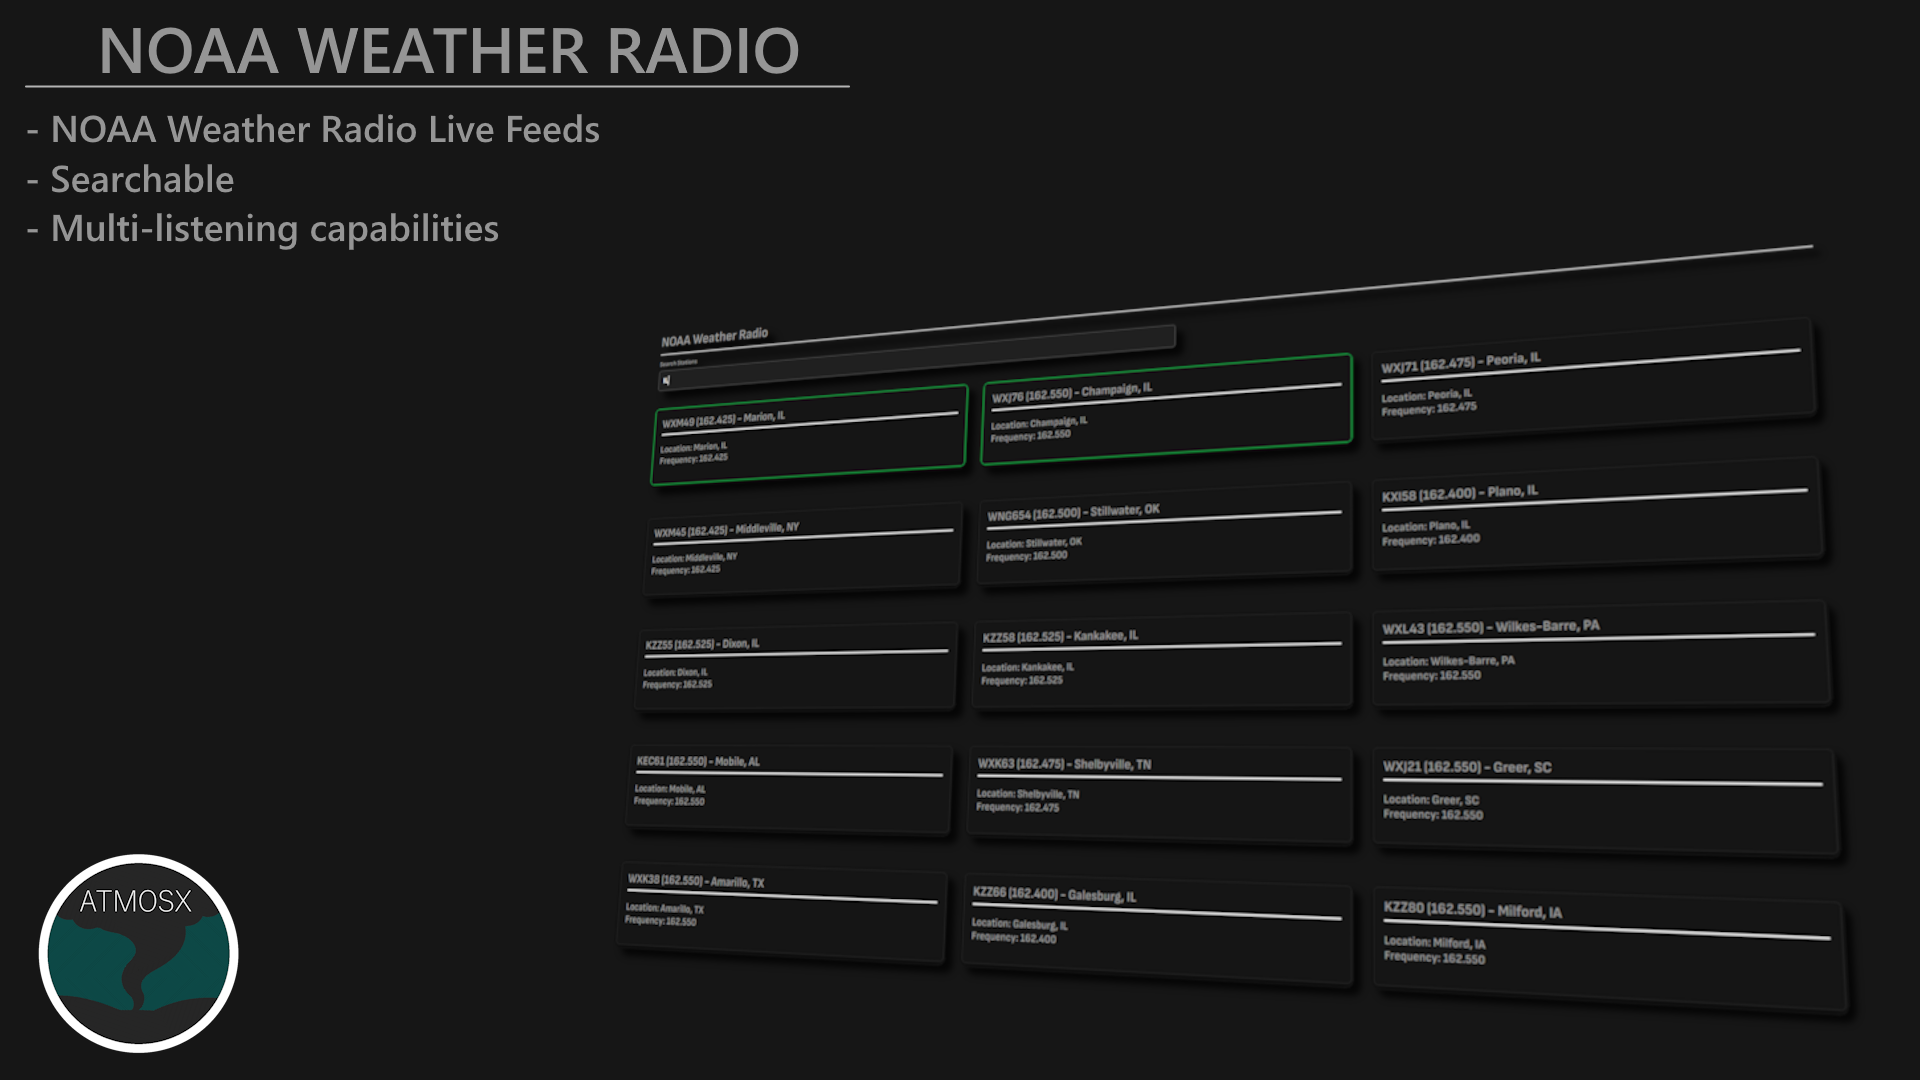1920x1080 pixels.
Task: Choose the KZZ66 Galesburg, IL station card
Action: [1157, 929]
